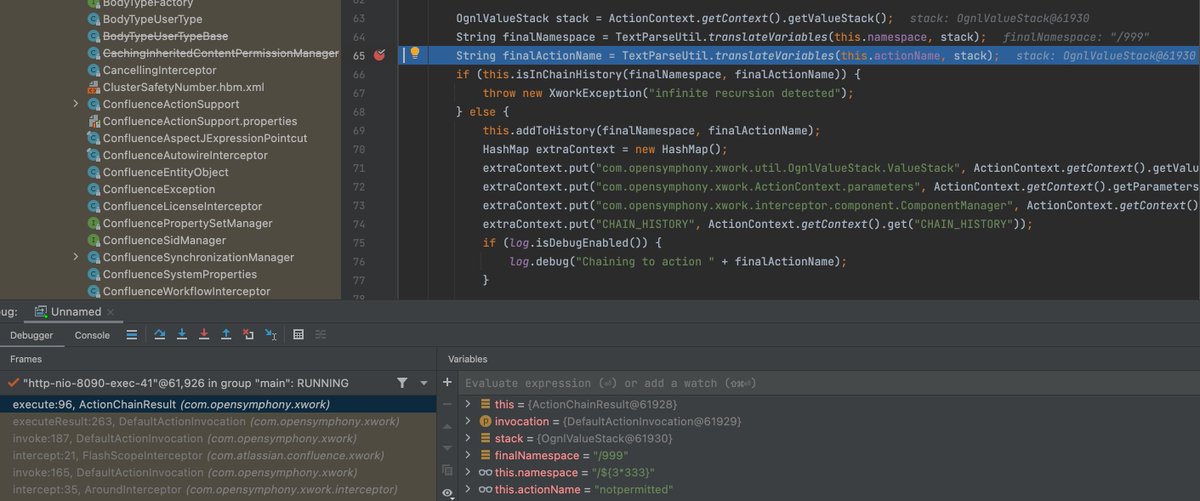Click the Step Out debugger icon
1200x501 pixels.
click(x=226, y=335)
